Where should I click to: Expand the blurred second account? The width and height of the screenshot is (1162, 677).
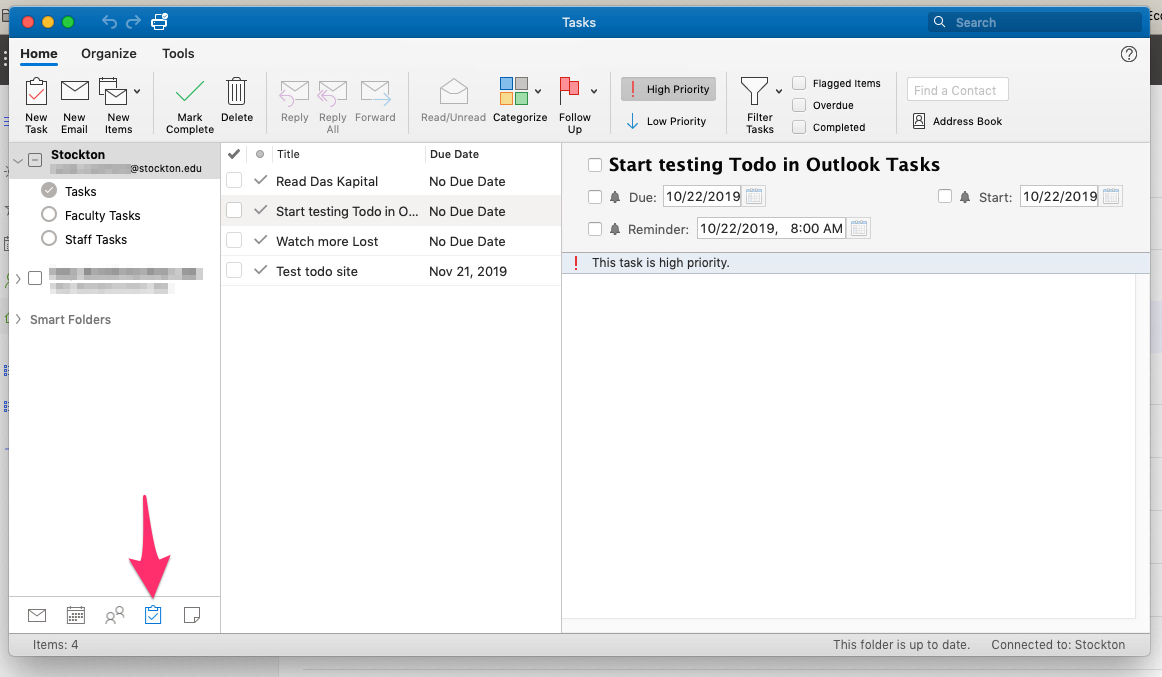click(18, 279)
